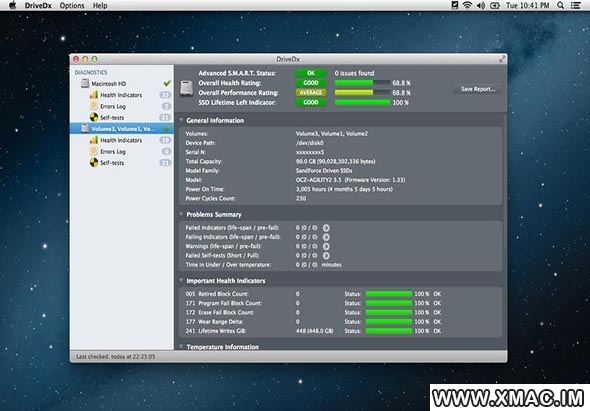Open Health Indicators under Volume3 drive
The image size is (590, 411).
tap(121, 140)
